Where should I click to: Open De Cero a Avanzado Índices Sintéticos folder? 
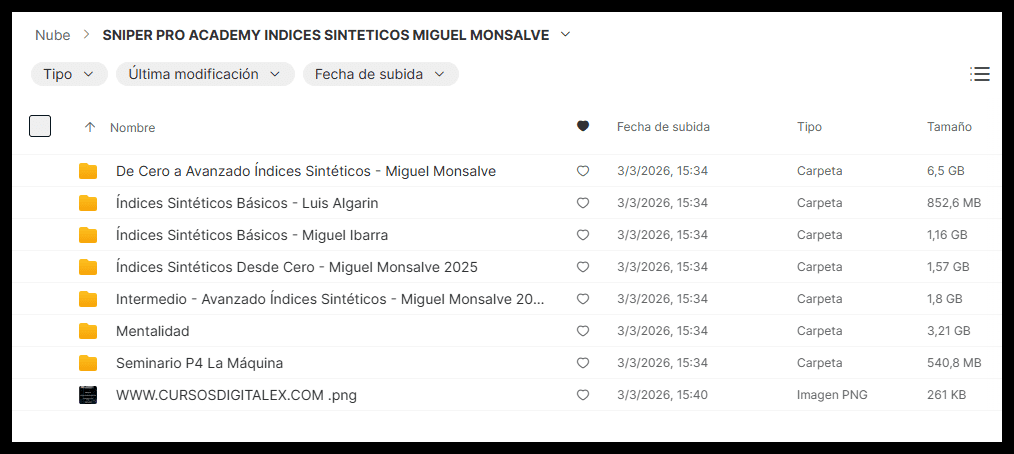point(305,171)
